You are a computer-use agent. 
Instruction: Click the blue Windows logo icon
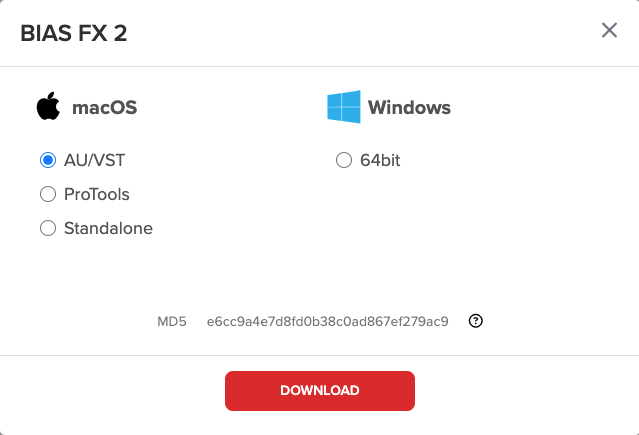click(344, 107)
